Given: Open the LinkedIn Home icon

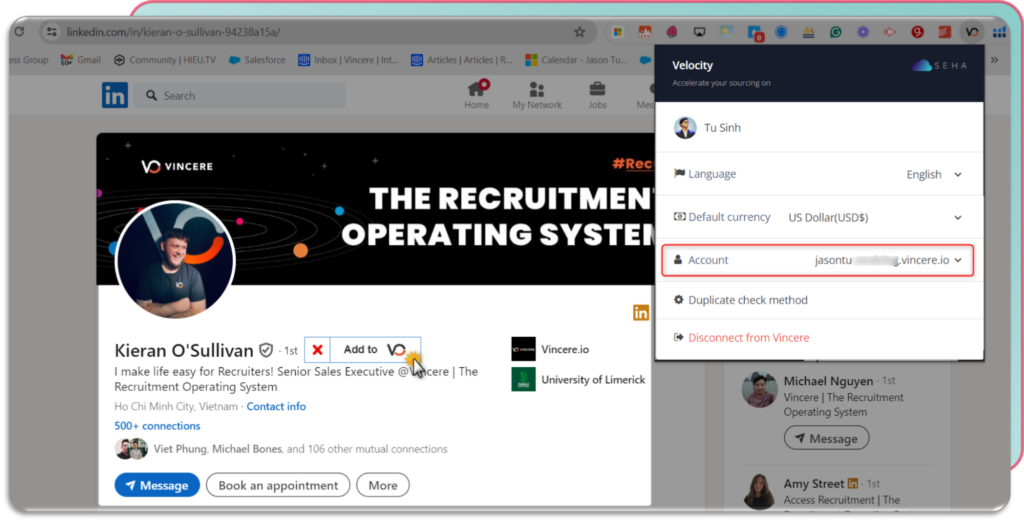Looking at the screenshot, I should click(476, 90).
